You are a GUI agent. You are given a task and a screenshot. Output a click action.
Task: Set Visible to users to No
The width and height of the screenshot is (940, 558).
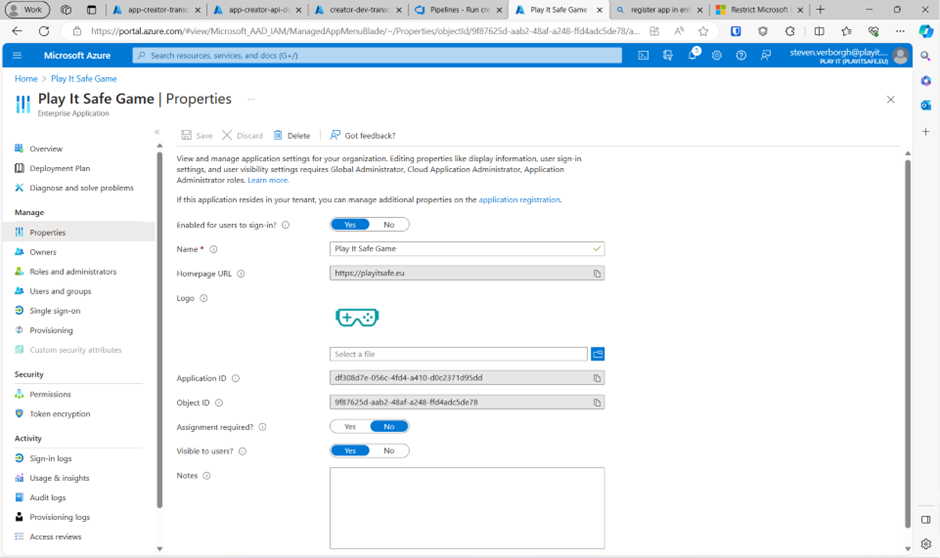tap(389, 451)
